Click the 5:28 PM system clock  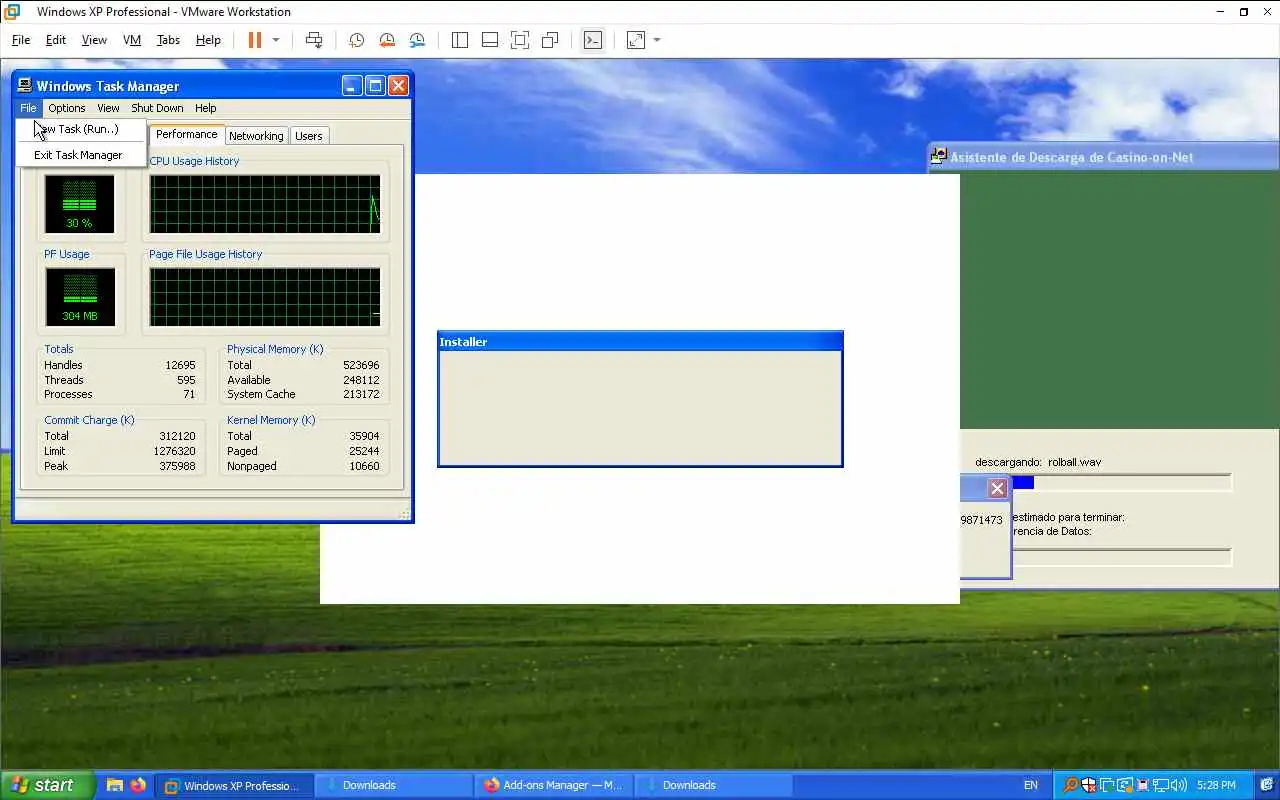[x=1216, y=785]
